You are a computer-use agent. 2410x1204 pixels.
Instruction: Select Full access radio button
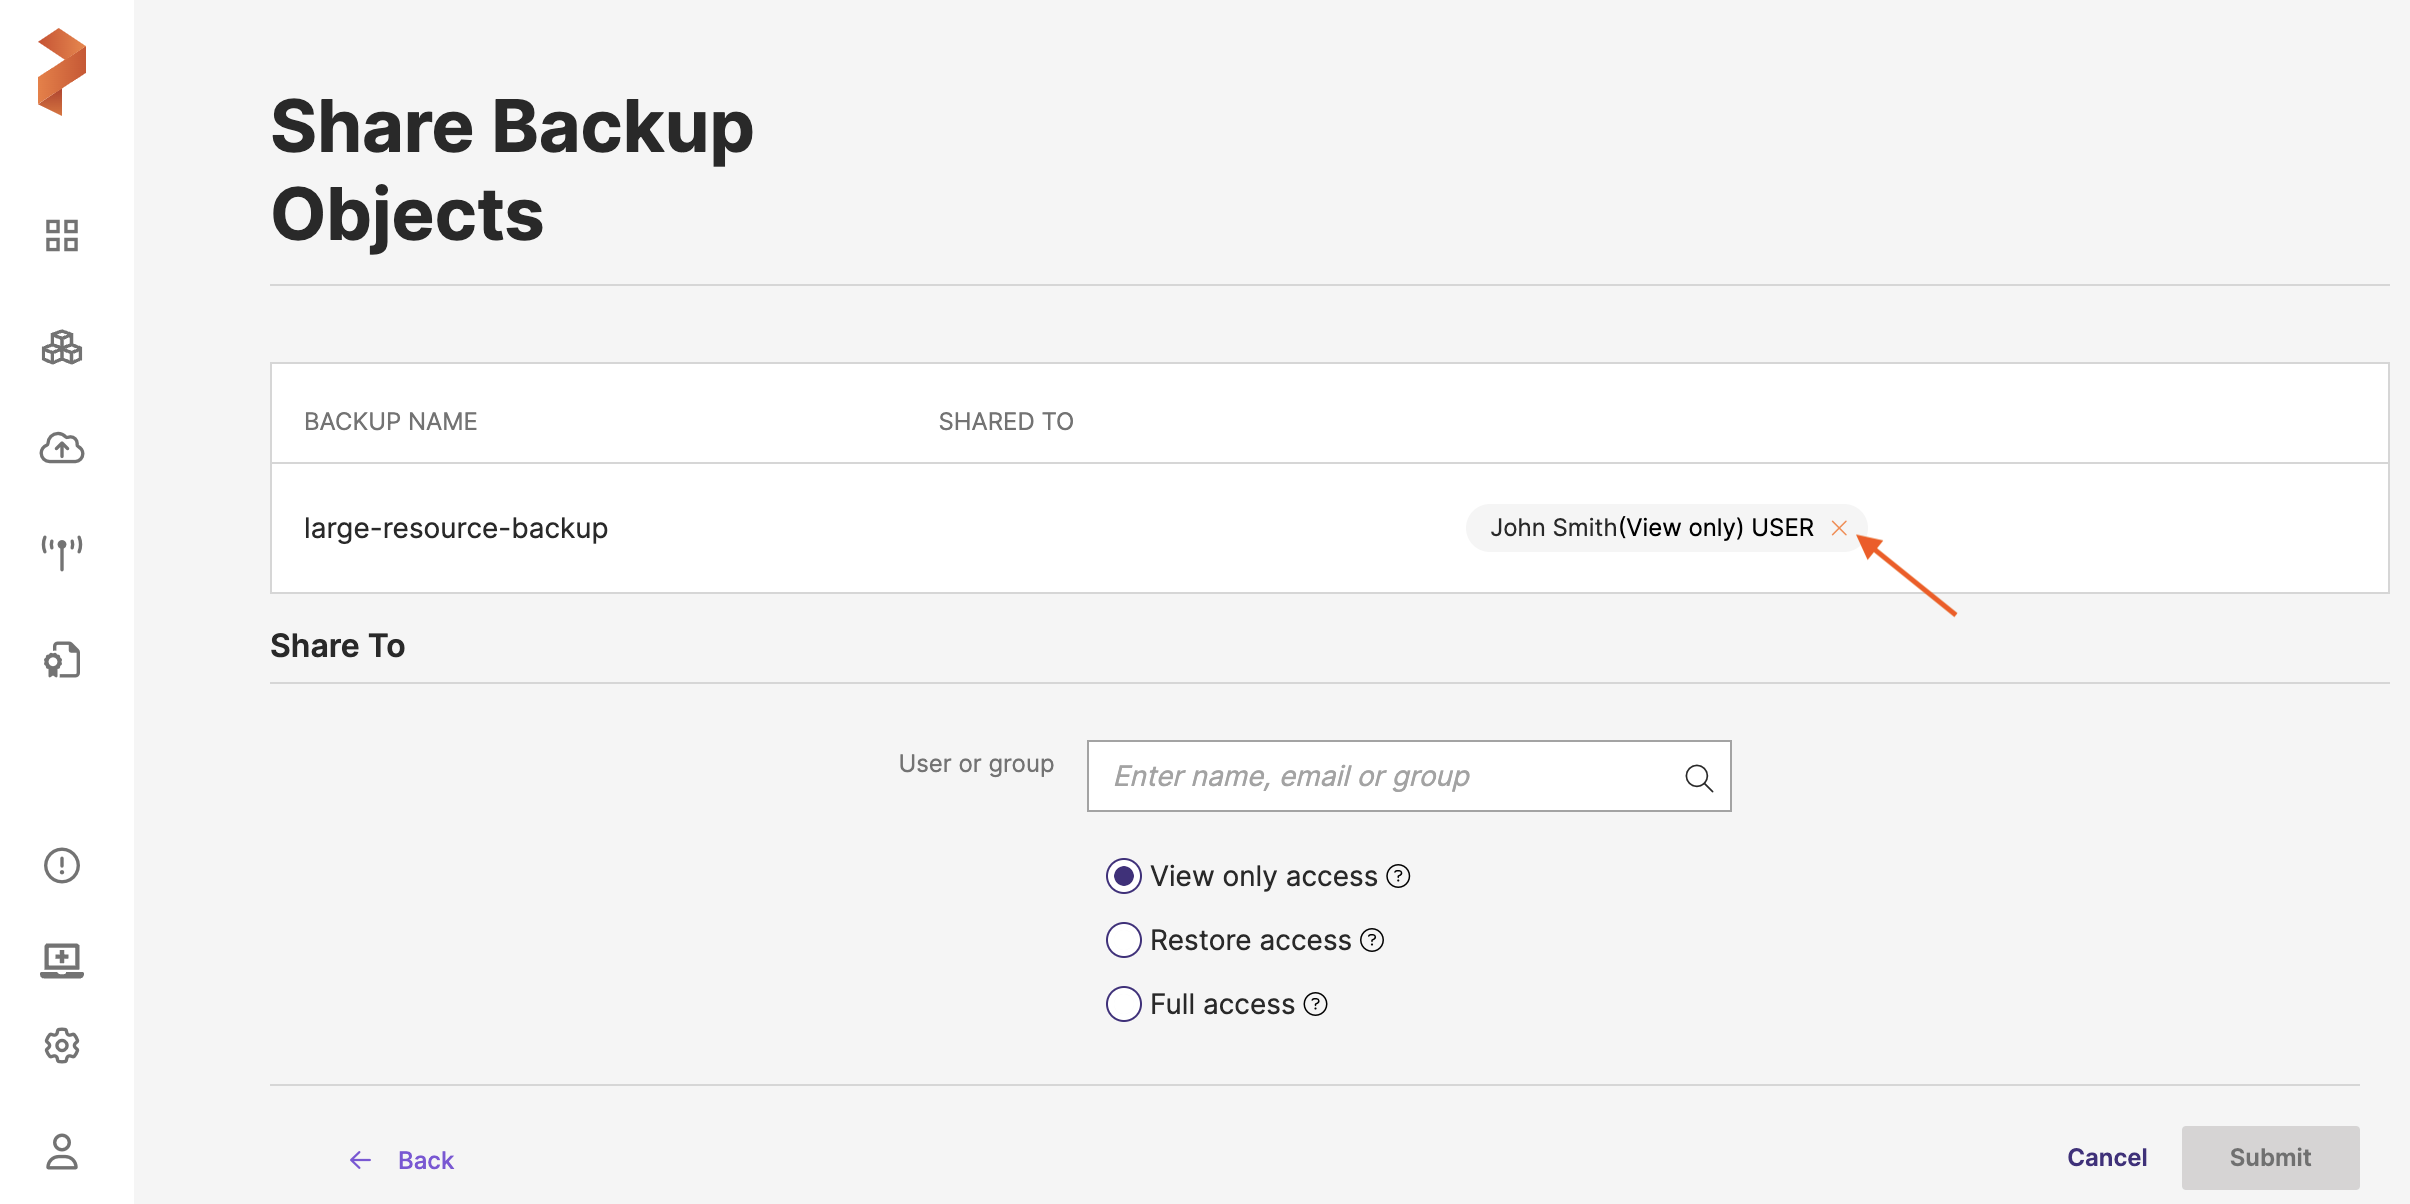(x=1124, y=1004)
